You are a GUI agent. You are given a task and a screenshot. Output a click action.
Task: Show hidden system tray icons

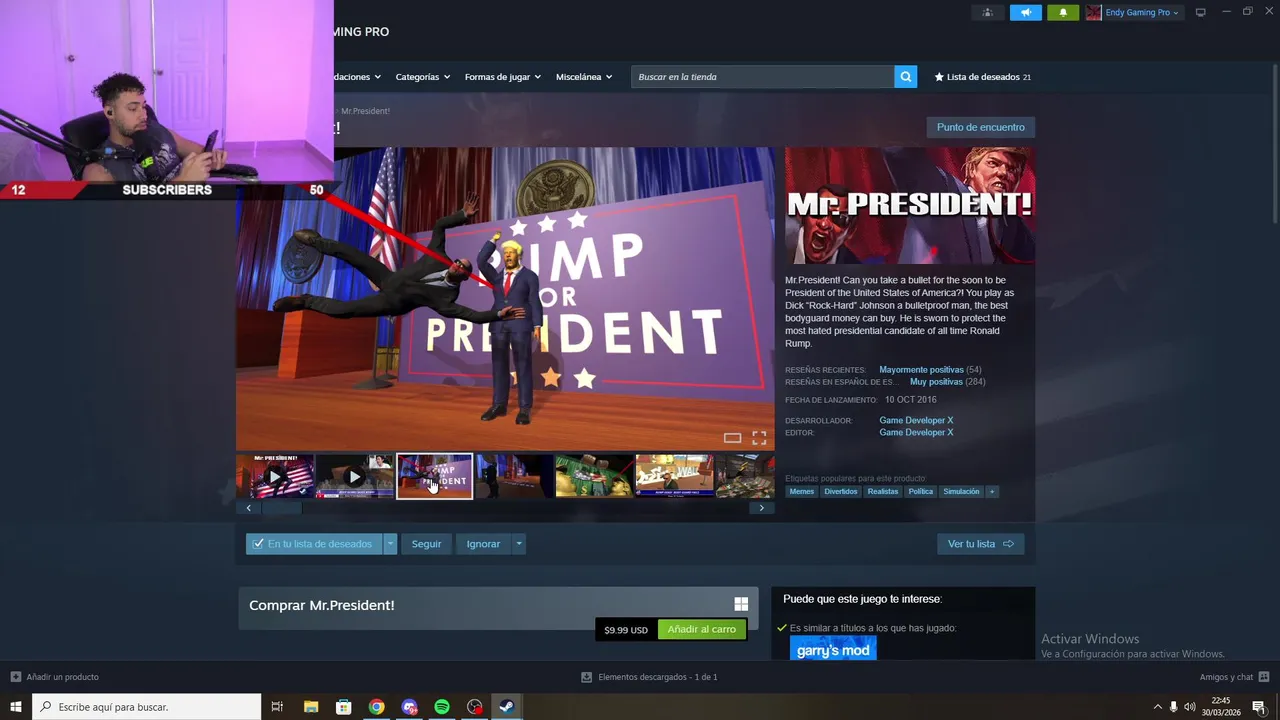pos(1158,707)
